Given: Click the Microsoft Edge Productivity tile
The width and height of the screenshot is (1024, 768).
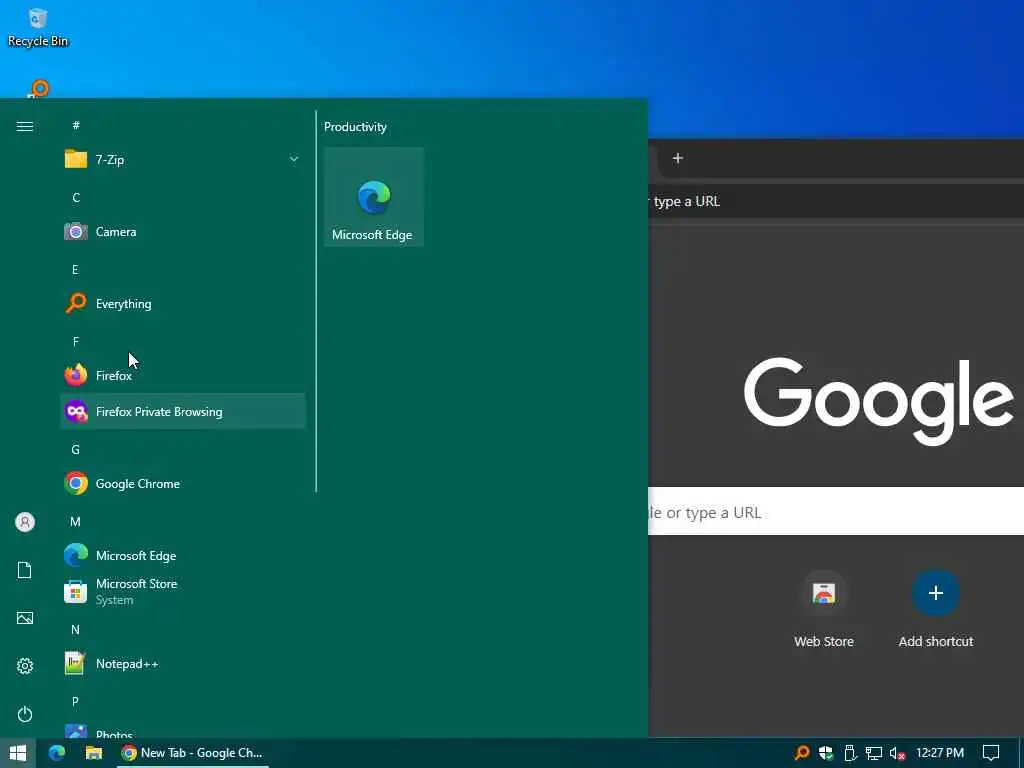Looking at the screenshot, I should point(374,197).
